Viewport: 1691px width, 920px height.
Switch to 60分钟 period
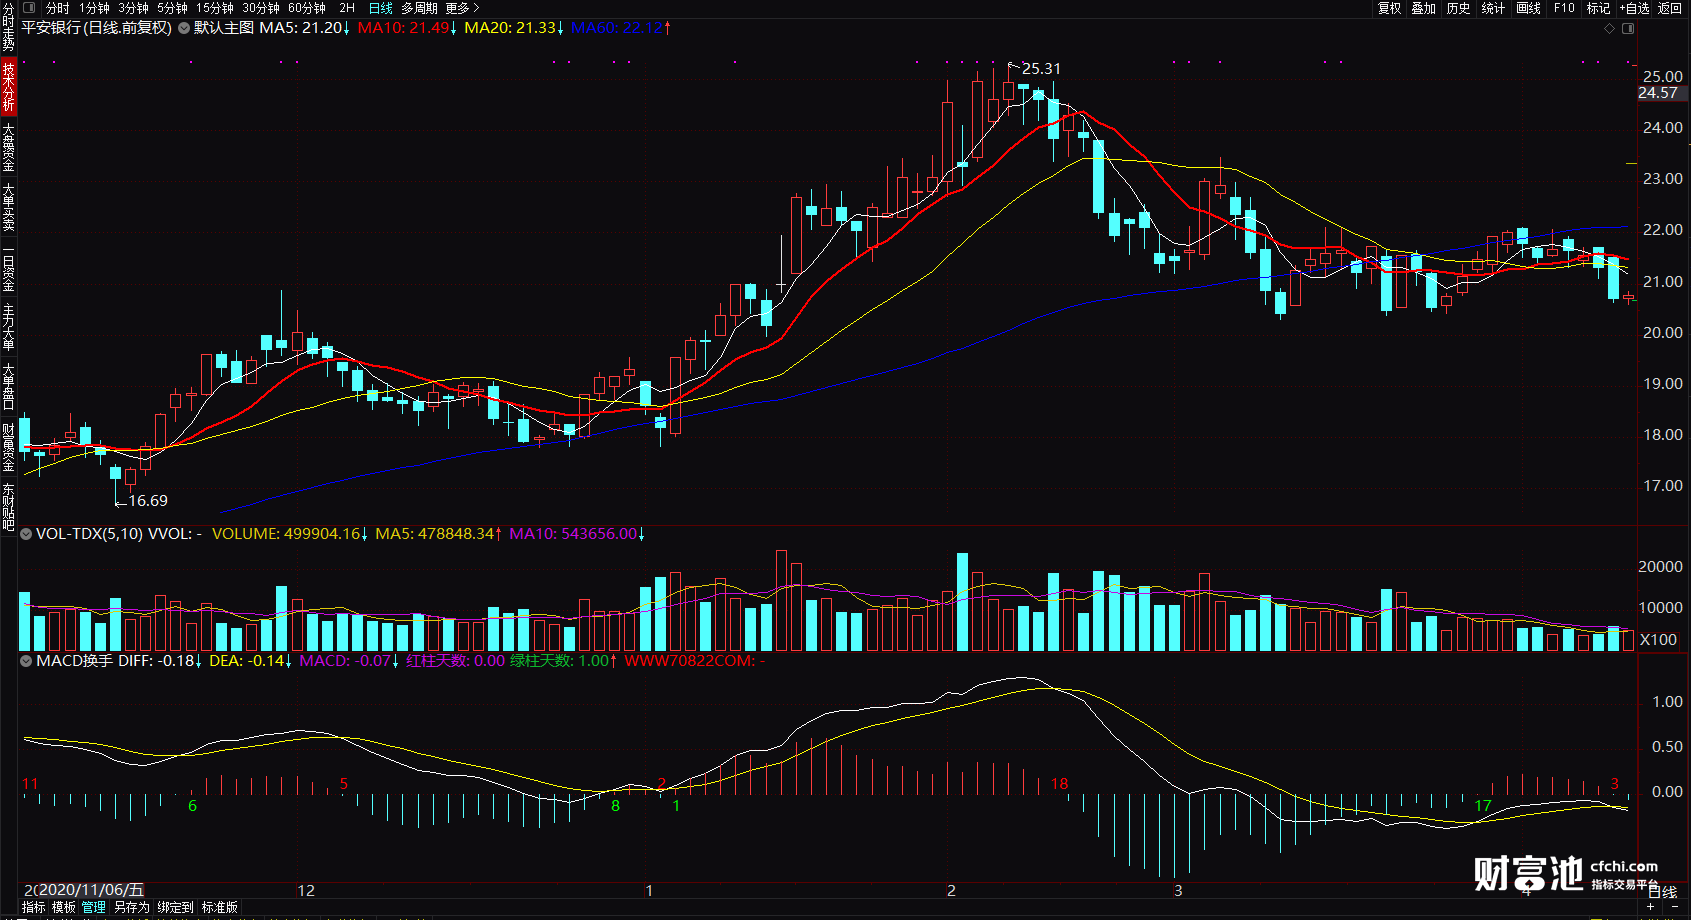307,8
